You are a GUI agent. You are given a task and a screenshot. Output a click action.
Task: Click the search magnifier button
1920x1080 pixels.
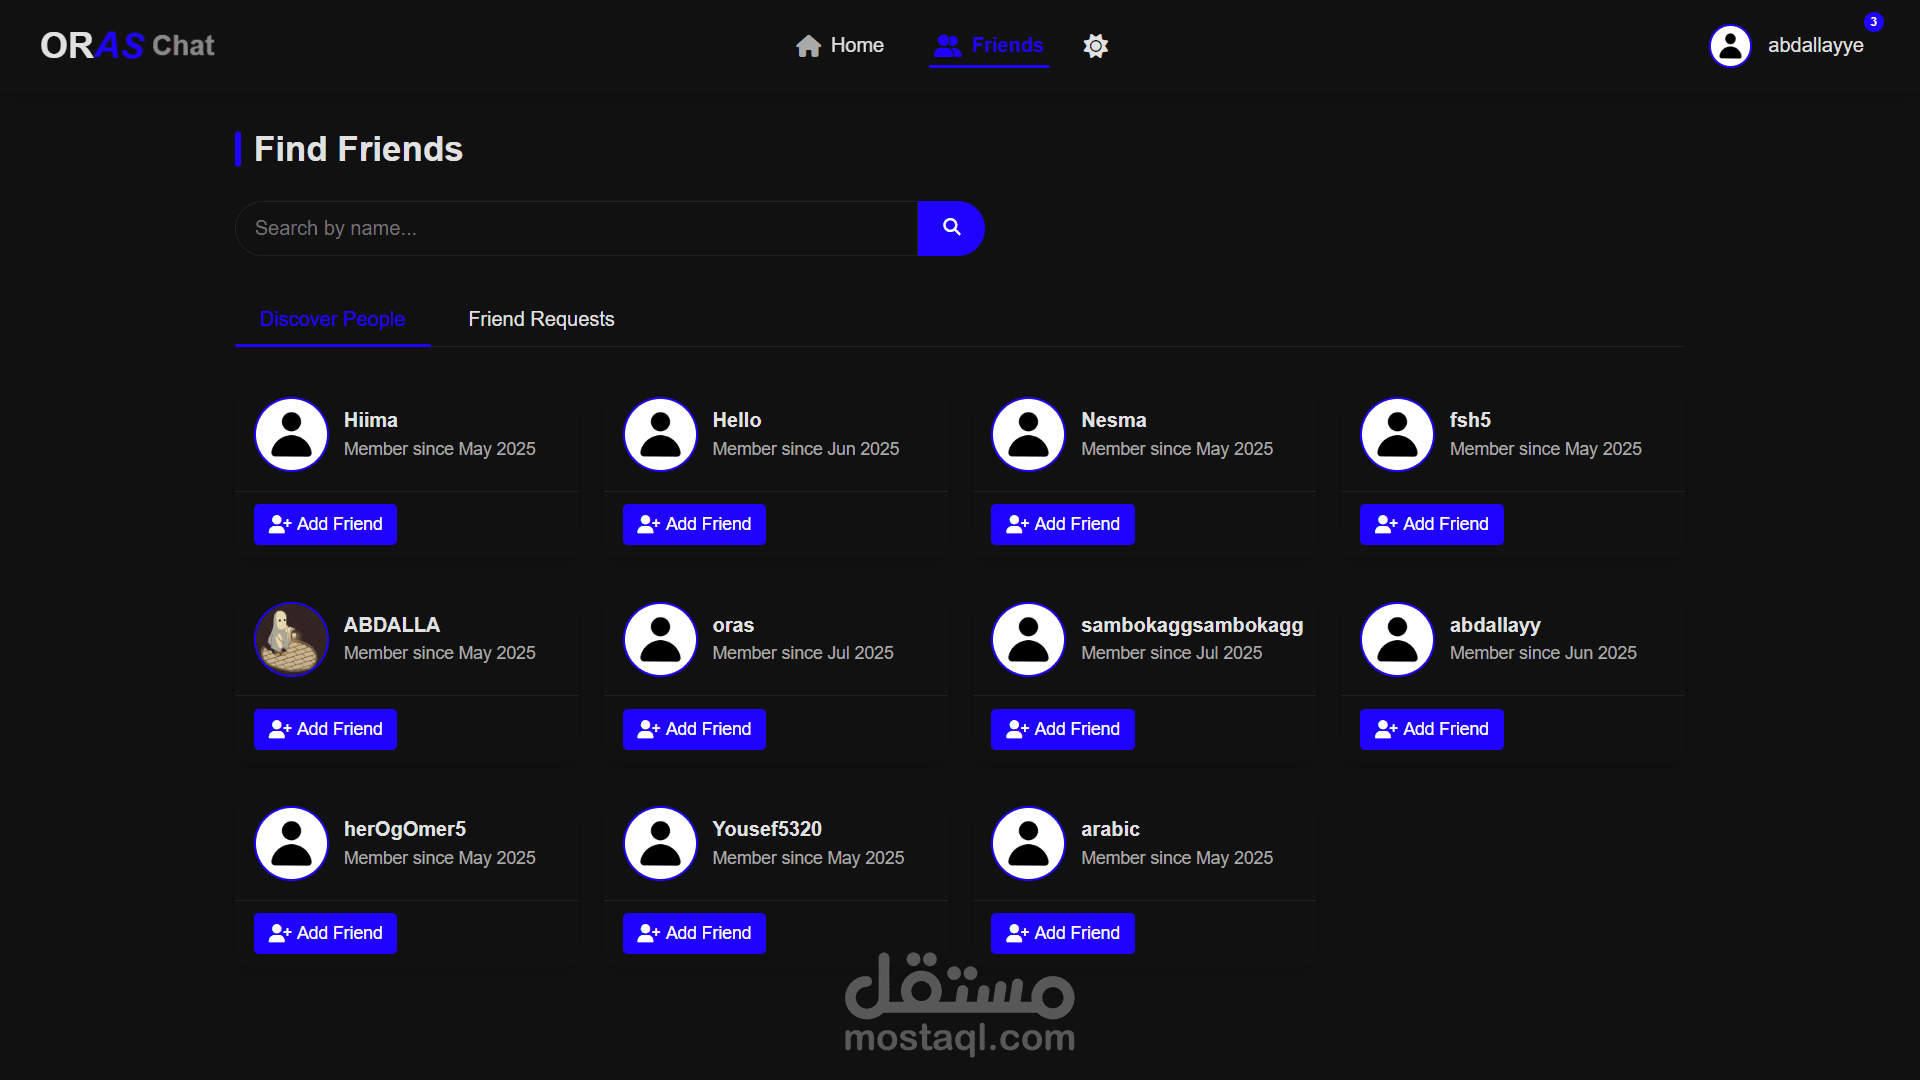point(951,228)
